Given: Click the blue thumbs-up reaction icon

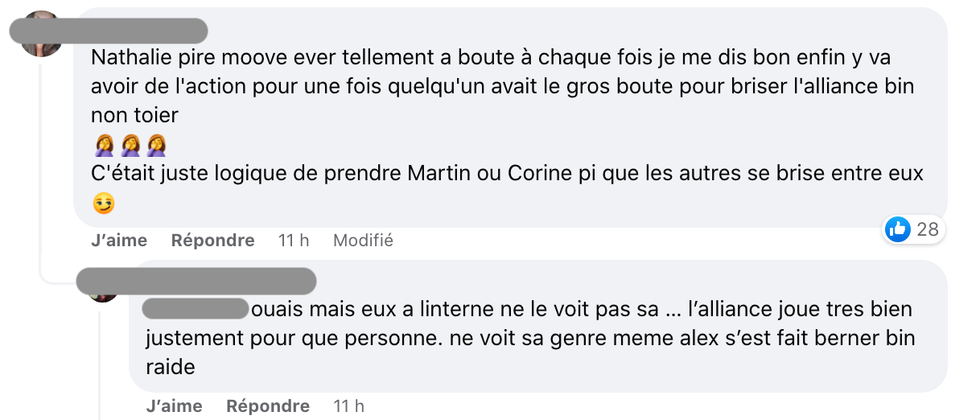Looking at the screenshot, I should (x=898, y=229).
